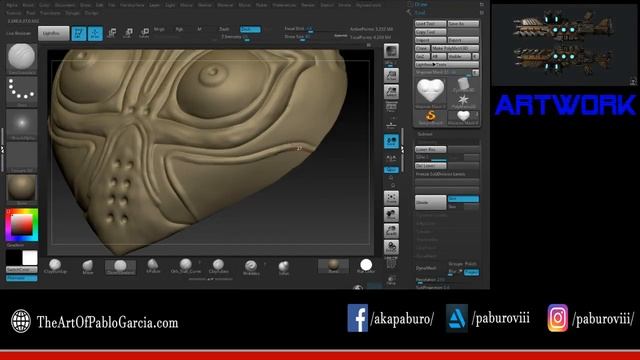Open the material sphere selector on left shelf
This screenshot has width=640, height=360.
click(x=22, y=189)
